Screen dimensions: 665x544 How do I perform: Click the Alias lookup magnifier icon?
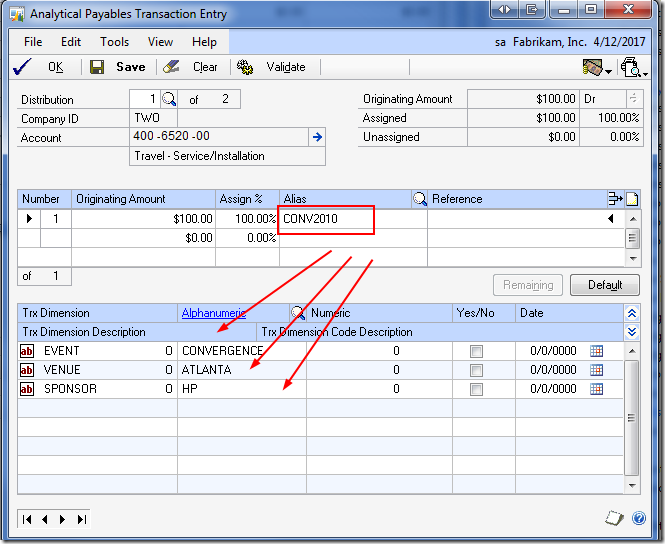(420, 199)
